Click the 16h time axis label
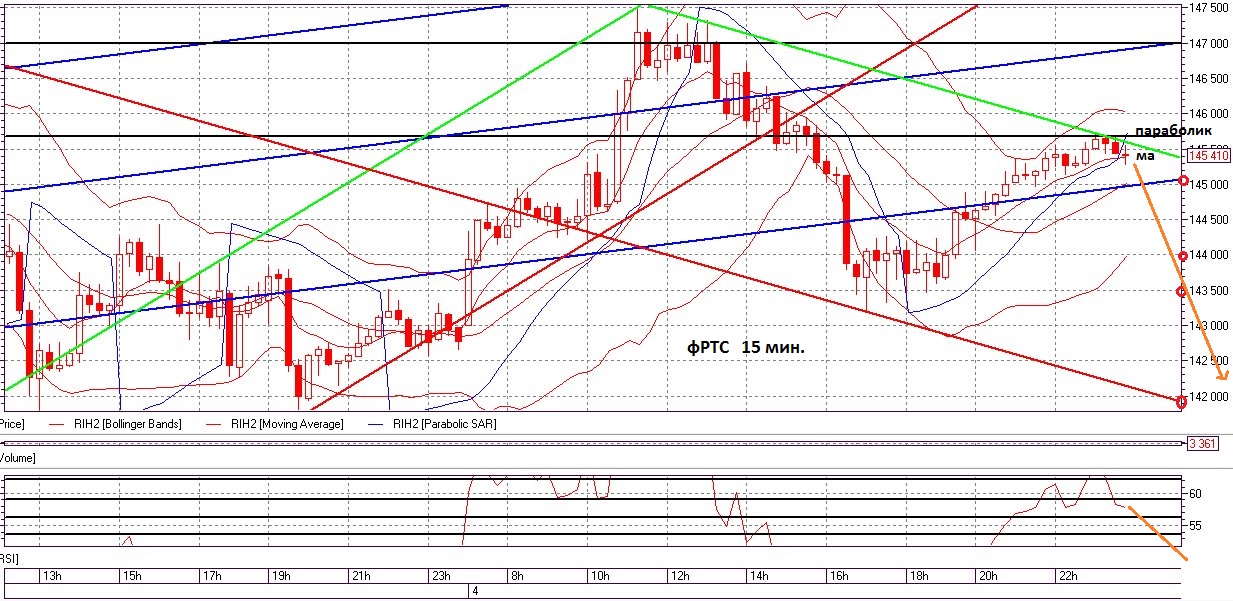Viewport: 1233px width, 601px height. click(x=838, y=576)
